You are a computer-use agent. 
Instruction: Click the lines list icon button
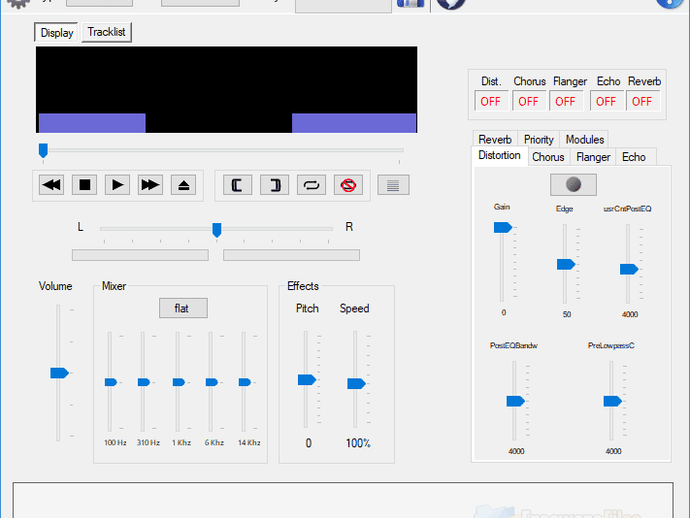point(393,185)
